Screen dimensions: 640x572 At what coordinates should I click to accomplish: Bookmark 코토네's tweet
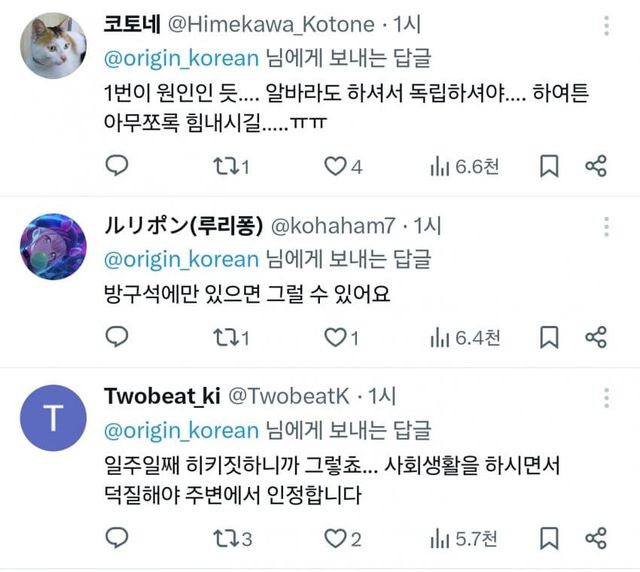[x=548, y=167]
